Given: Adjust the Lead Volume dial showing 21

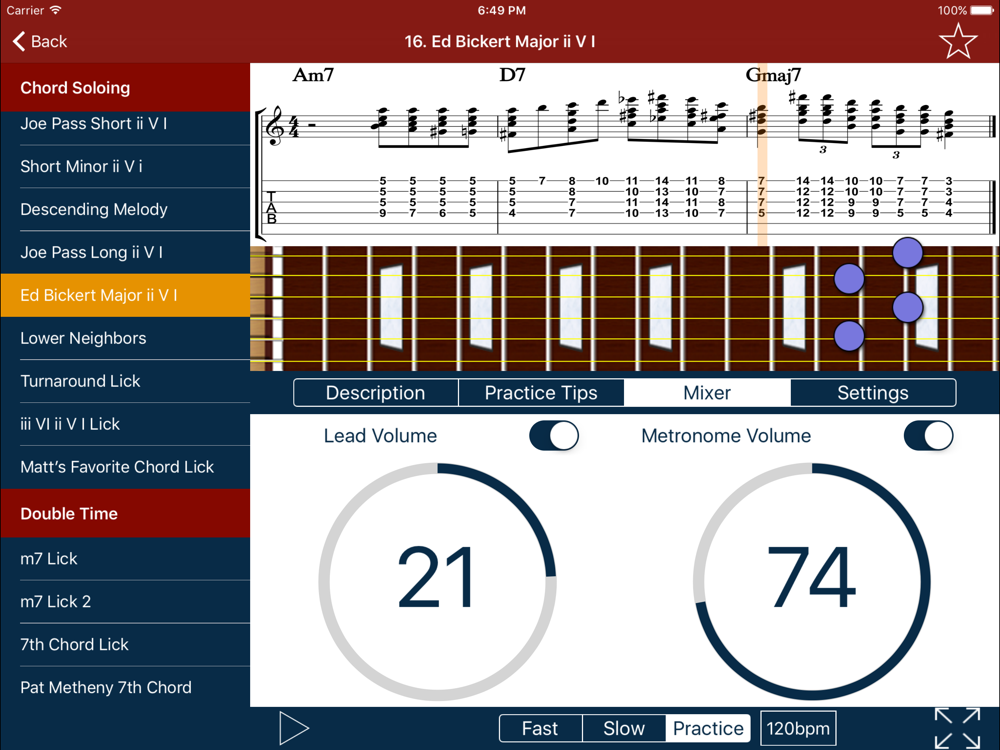Looking at the screenshot, I should point(438,581).
